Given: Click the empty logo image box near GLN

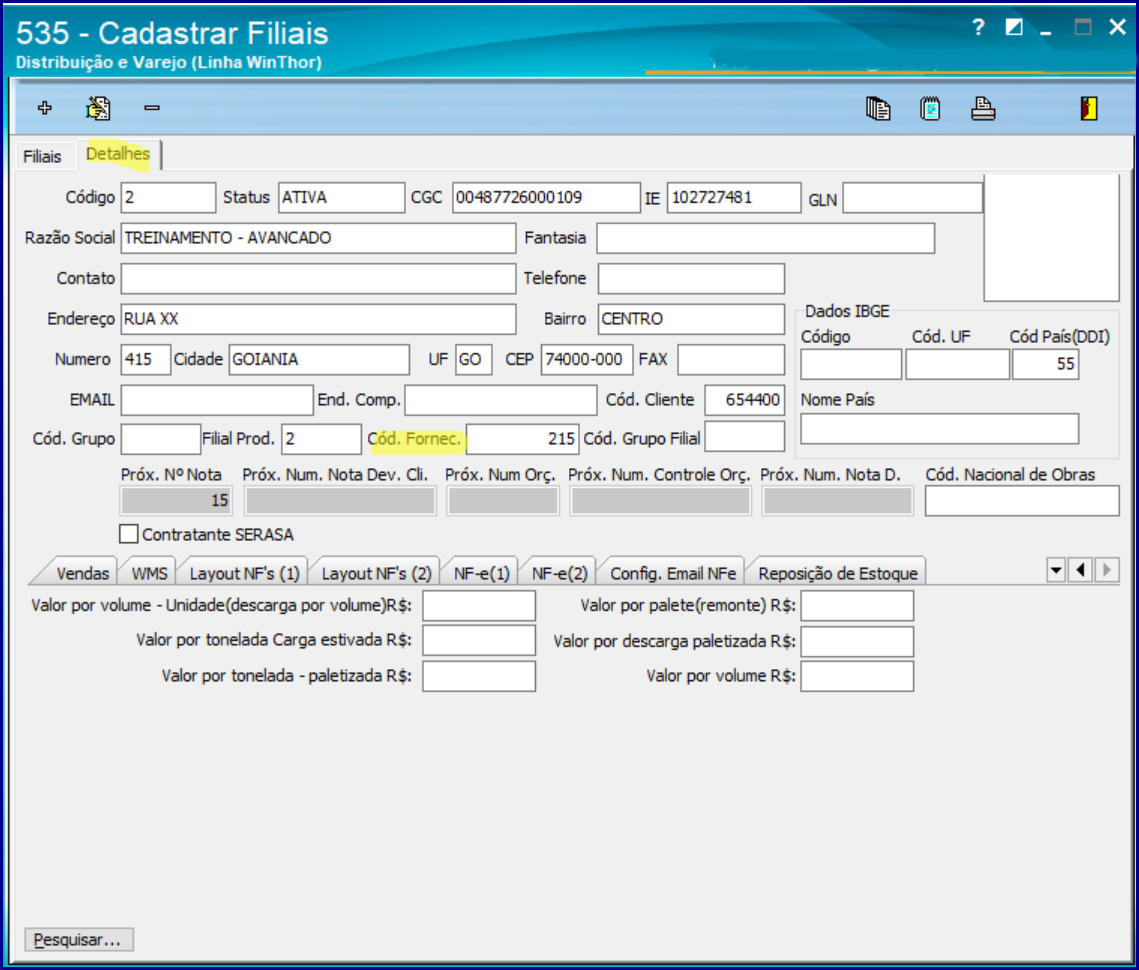Looking at the screenshot, I should (1051, 238).
